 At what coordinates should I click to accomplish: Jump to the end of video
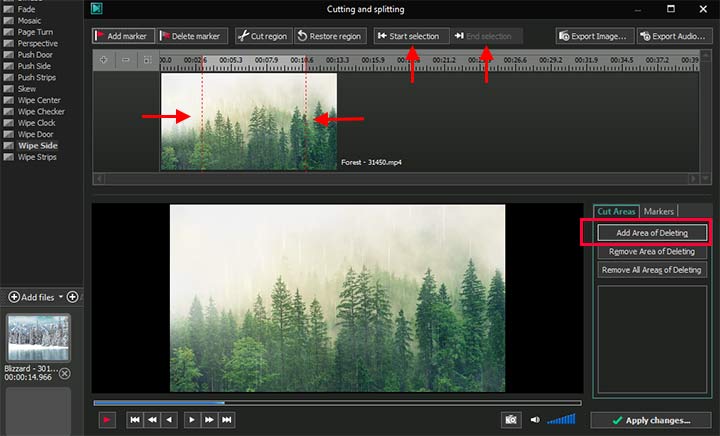point(227,419)
